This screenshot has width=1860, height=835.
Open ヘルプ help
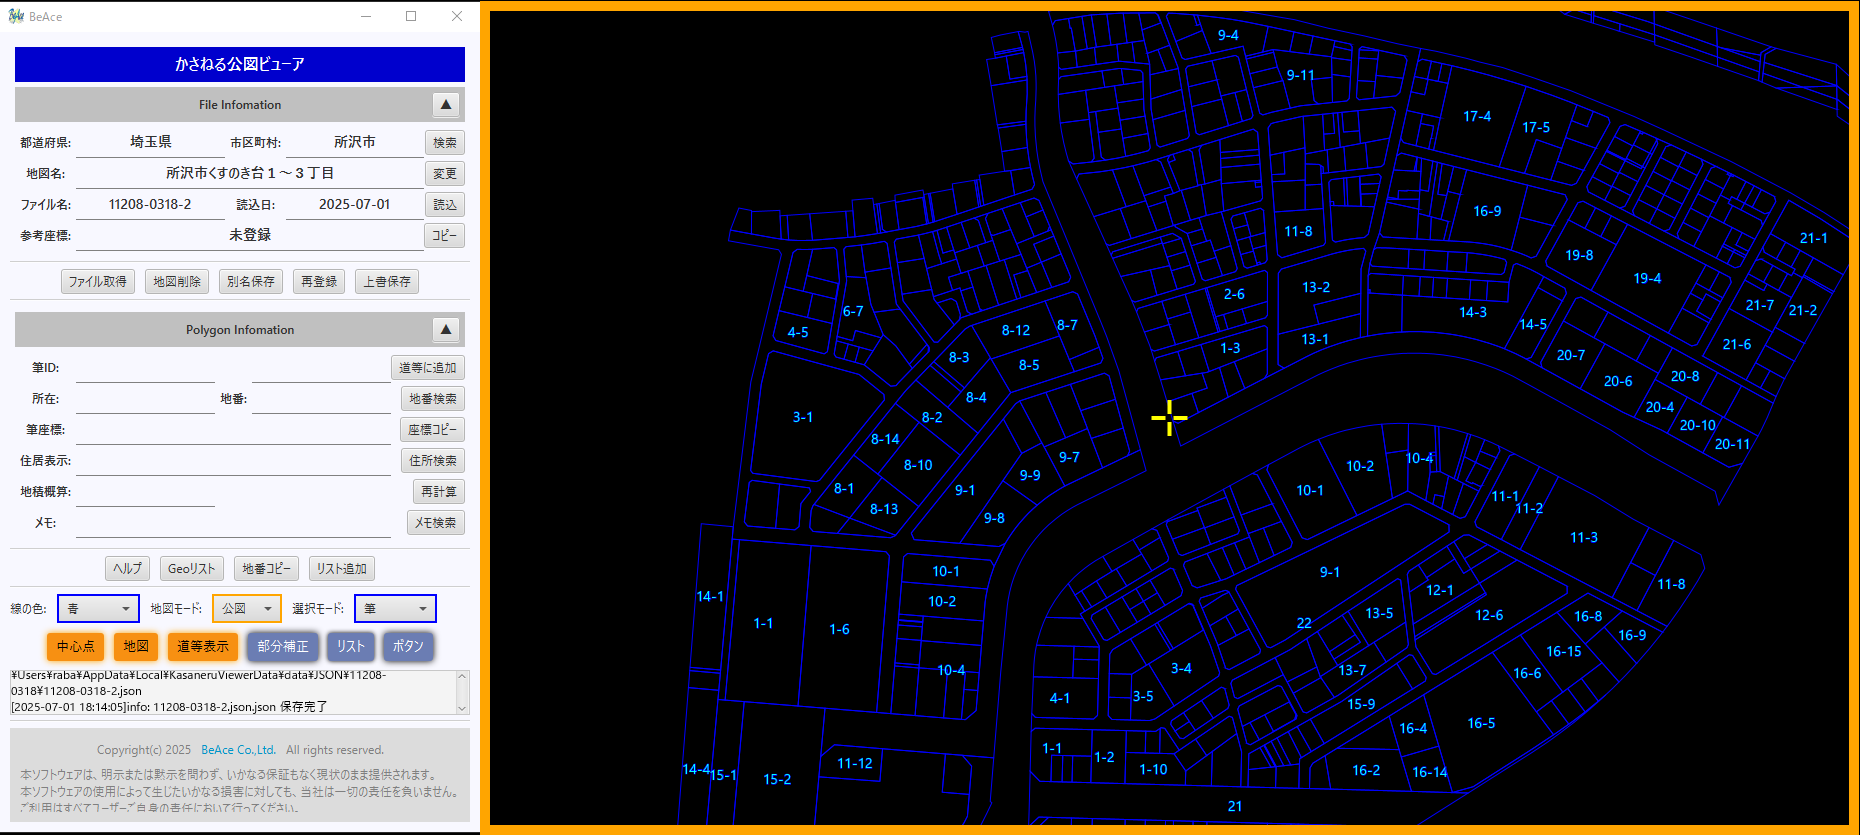tap(128, 569)
